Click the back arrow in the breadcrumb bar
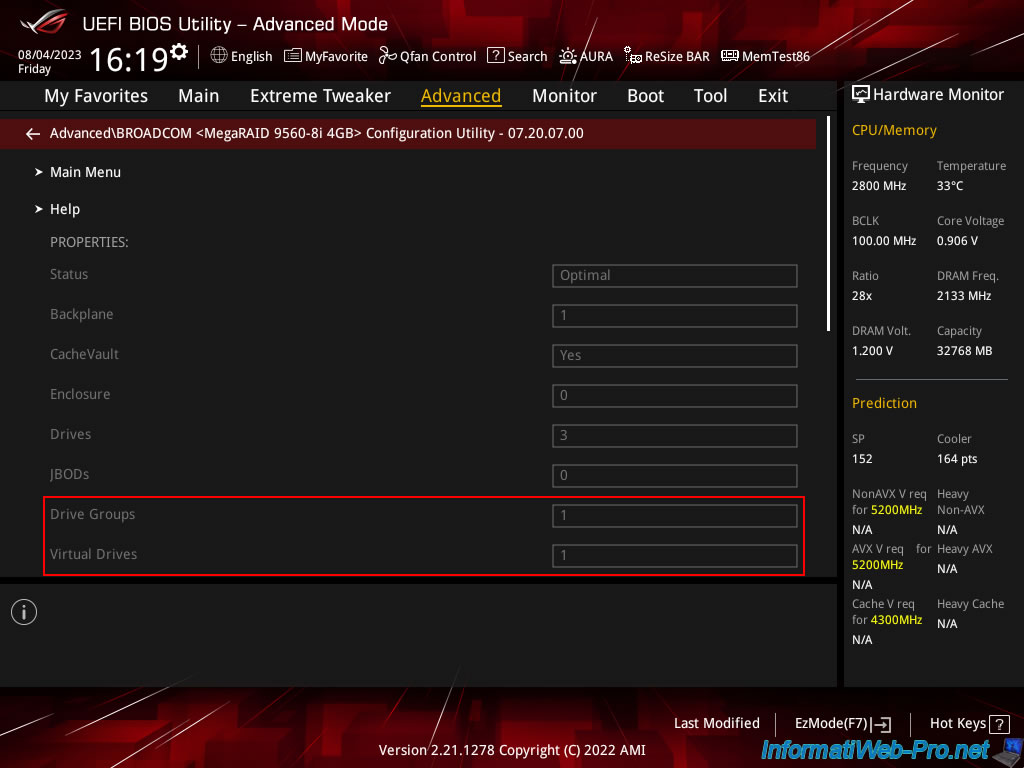This screenshot has height=768, width=1024. [33, 133]
